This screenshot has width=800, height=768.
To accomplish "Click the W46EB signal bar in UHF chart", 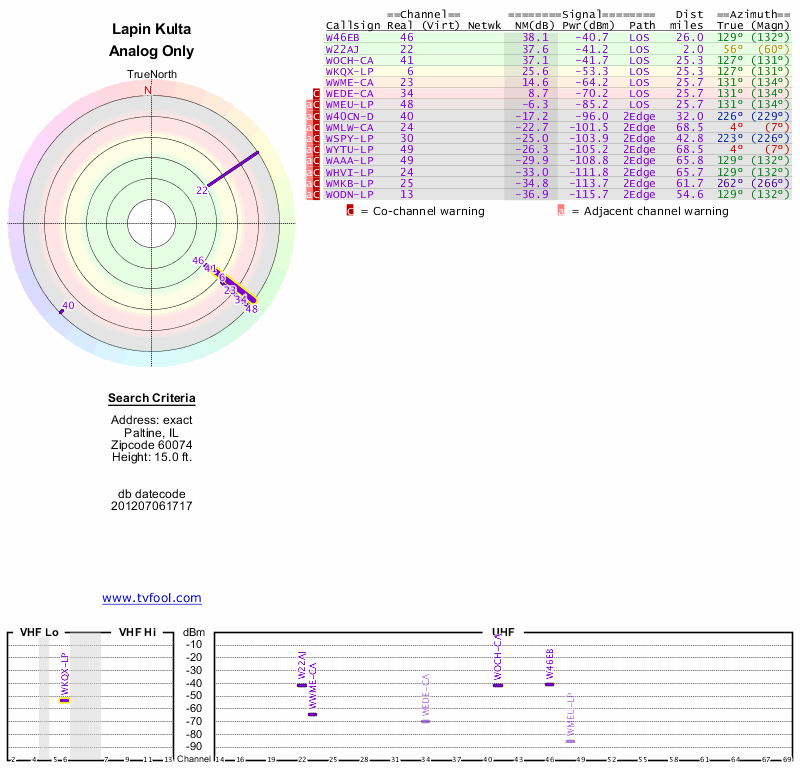I will (549, 684).
